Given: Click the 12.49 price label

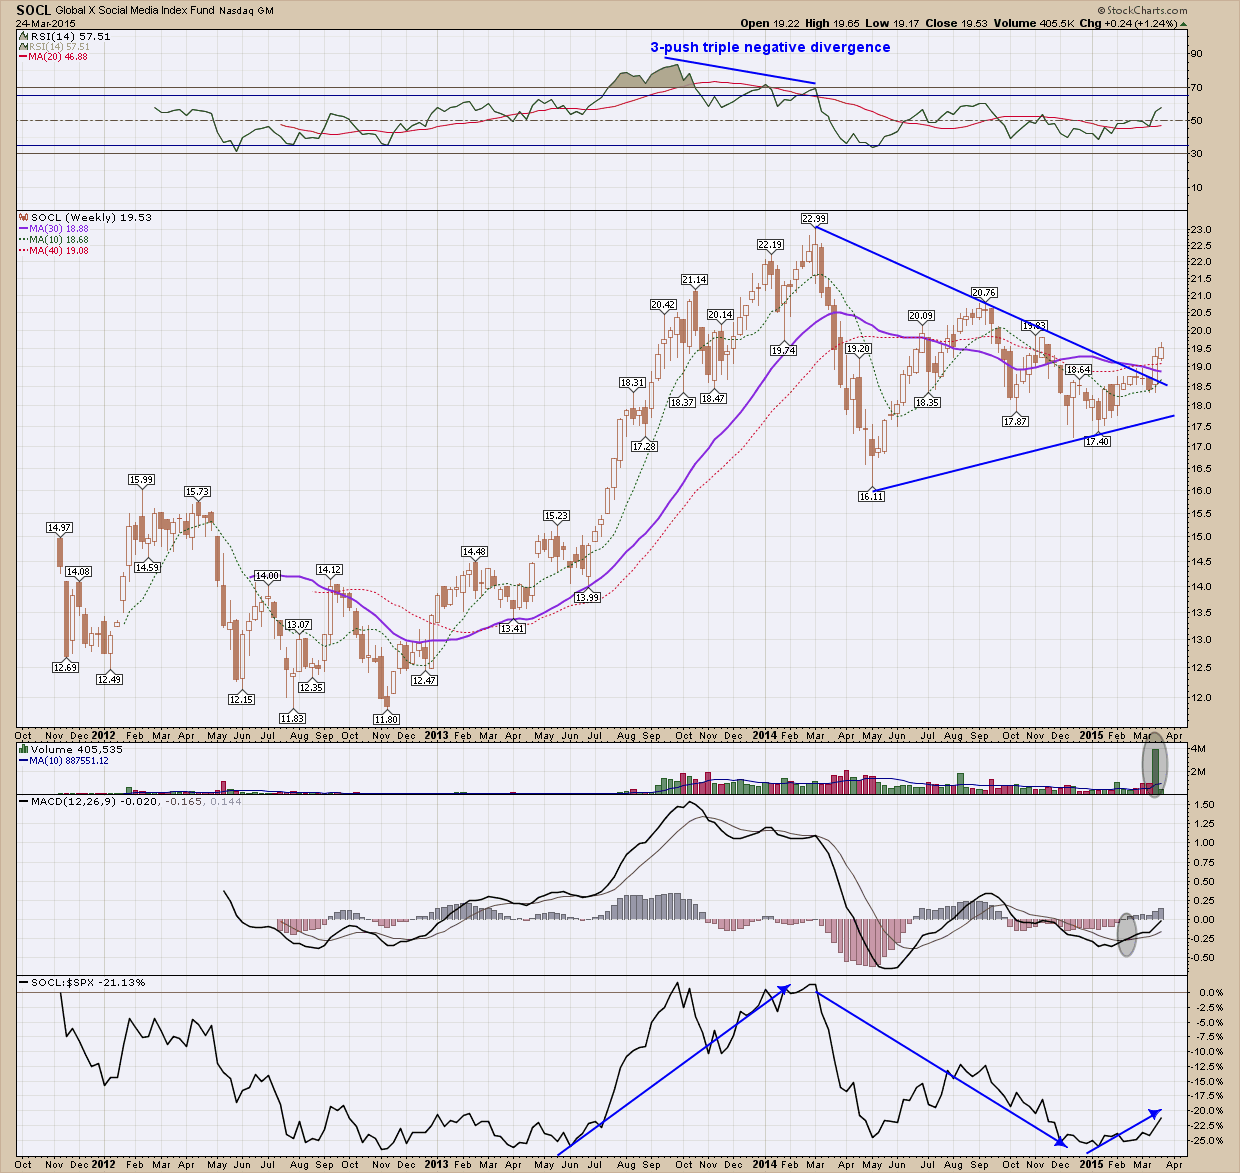Looking at the screenshot, I should [x=109, y=679].
